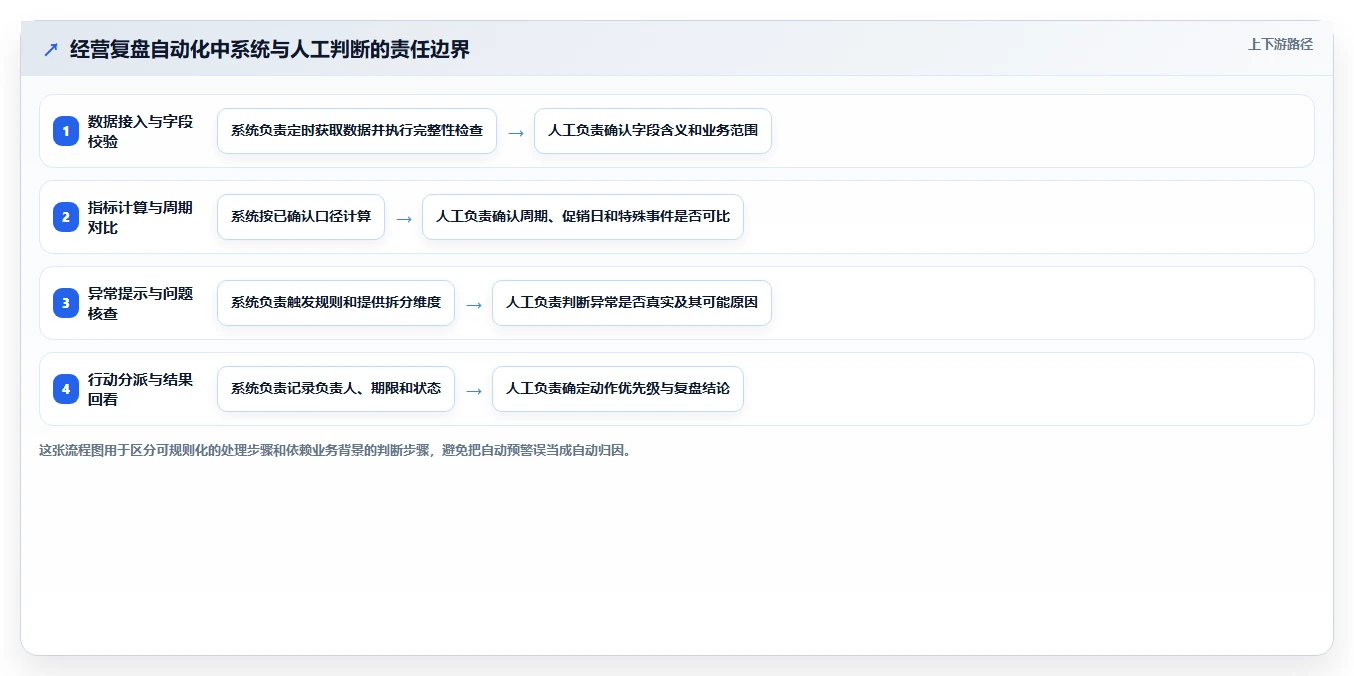1354x676 pixels.
Task: Select the 异常提示与问题核查 step label
Action: pyautogui.click(x=141, y=303)
